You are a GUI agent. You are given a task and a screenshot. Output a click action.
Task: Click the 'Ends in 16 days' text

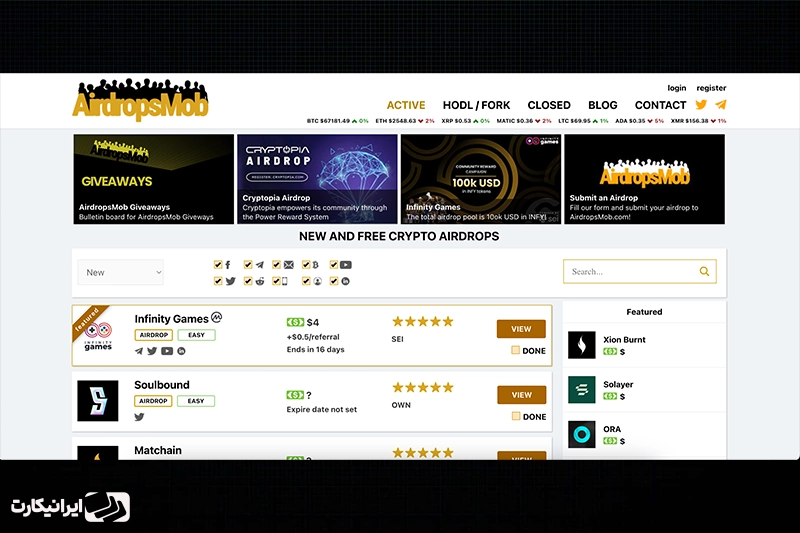coord(315,349)
